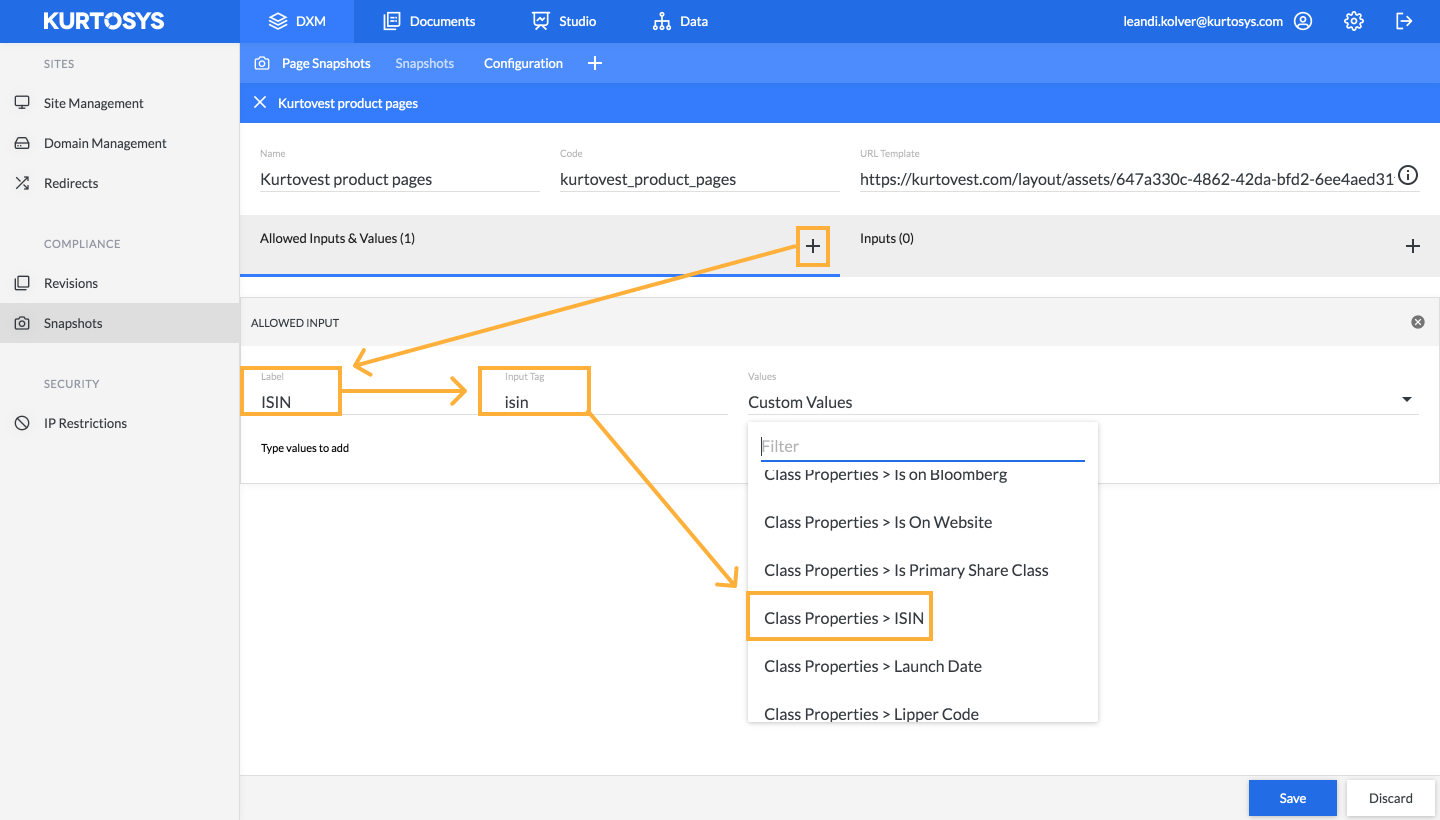Click the Revisions stack icon
The image size is (1440, 820).
(x=22, y=283)
